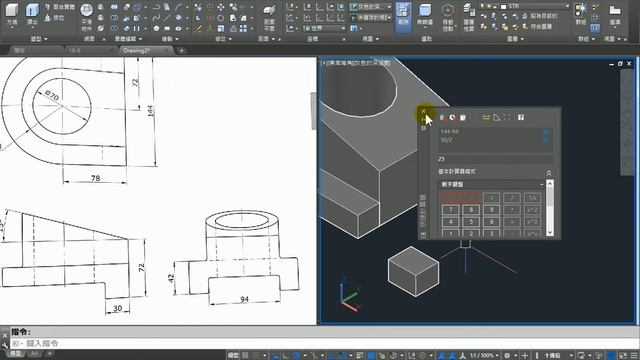Open the unsaved view (未儲存的視圖) dropdown

pyautogui.click(x=389, y=18)
